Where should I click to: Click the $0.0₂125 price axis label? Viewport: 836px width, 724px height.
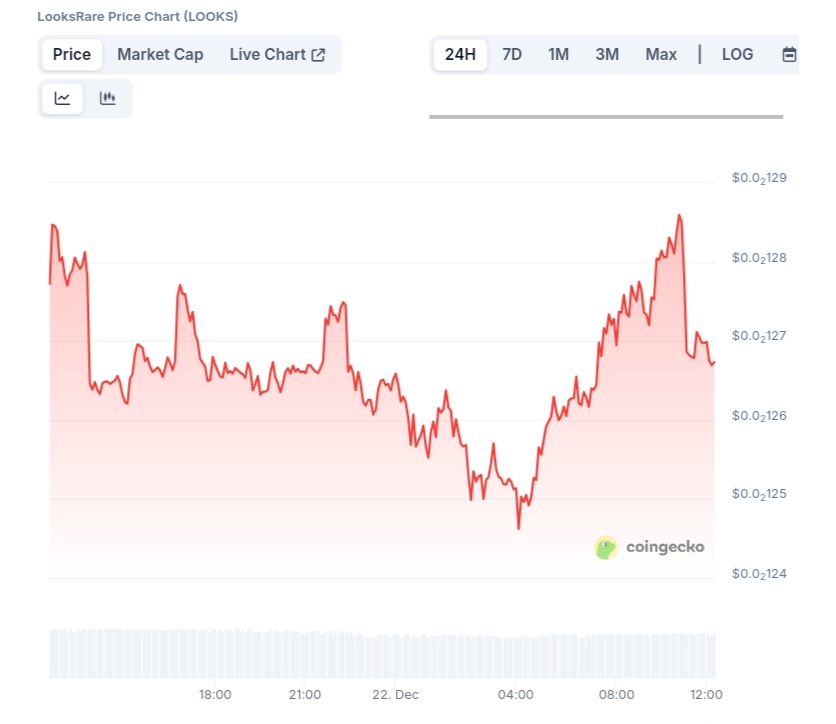point(759,494)
